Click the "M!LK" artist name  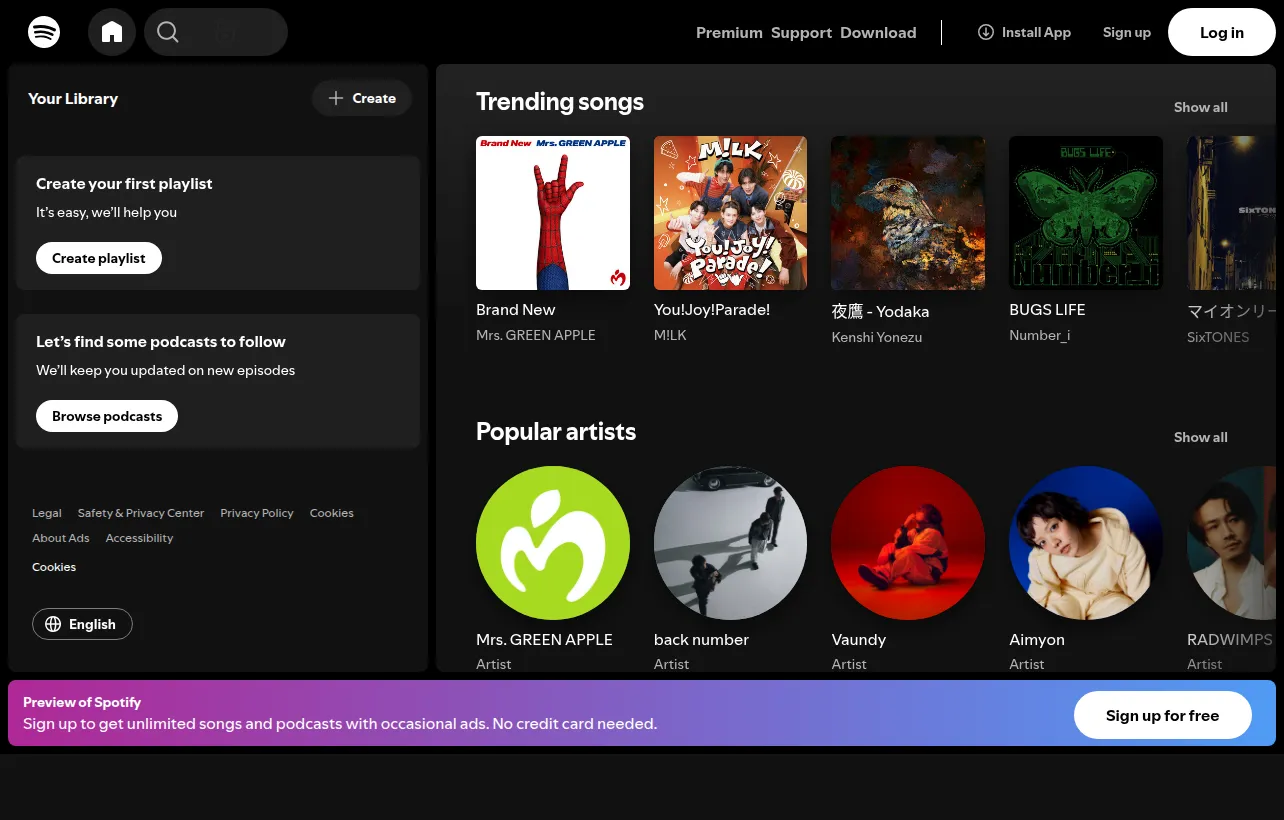coord(670,335)
